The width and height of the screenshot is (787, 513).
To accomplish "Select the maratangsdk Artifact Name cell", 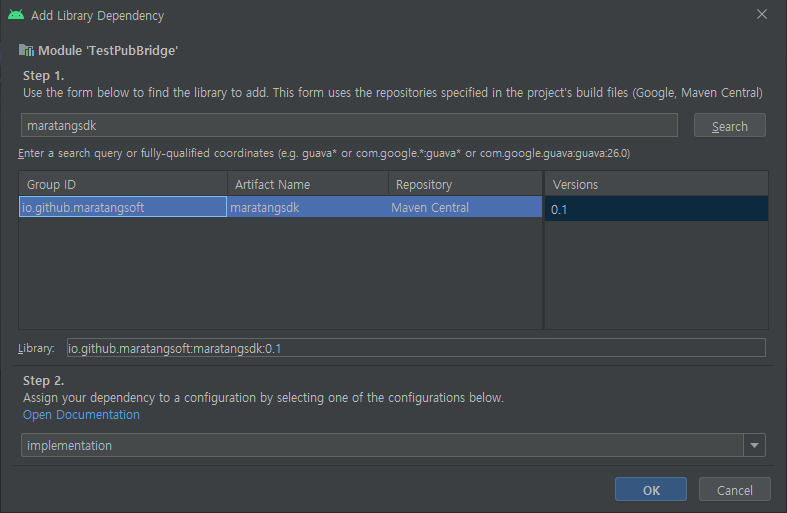I will pos(308,207).
